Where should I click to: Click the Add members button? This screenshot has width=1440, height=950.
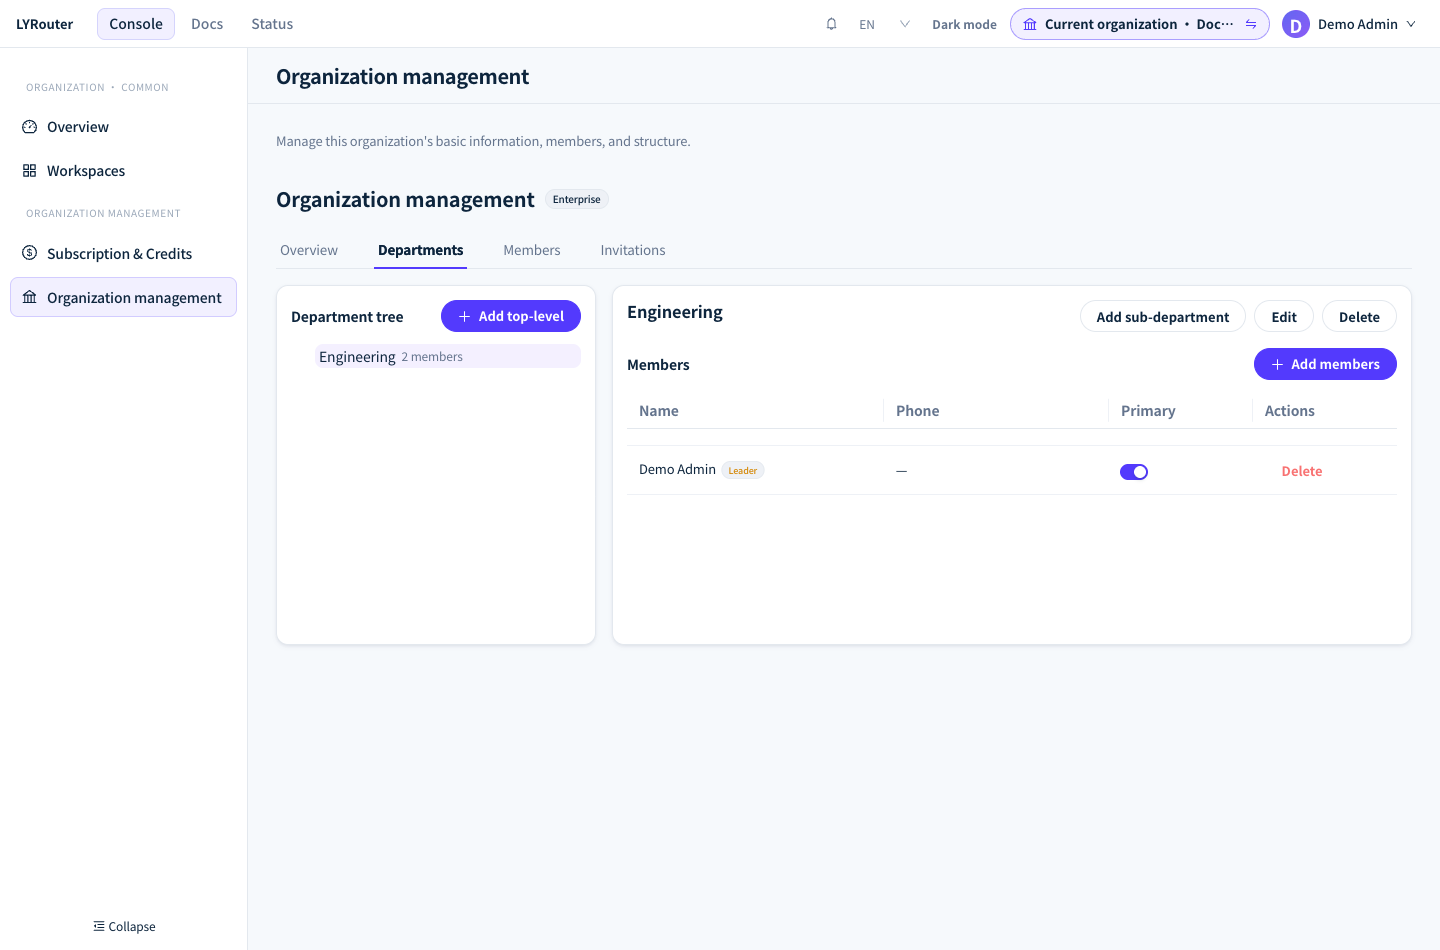pyautogui.click(x=1325, y=364)
